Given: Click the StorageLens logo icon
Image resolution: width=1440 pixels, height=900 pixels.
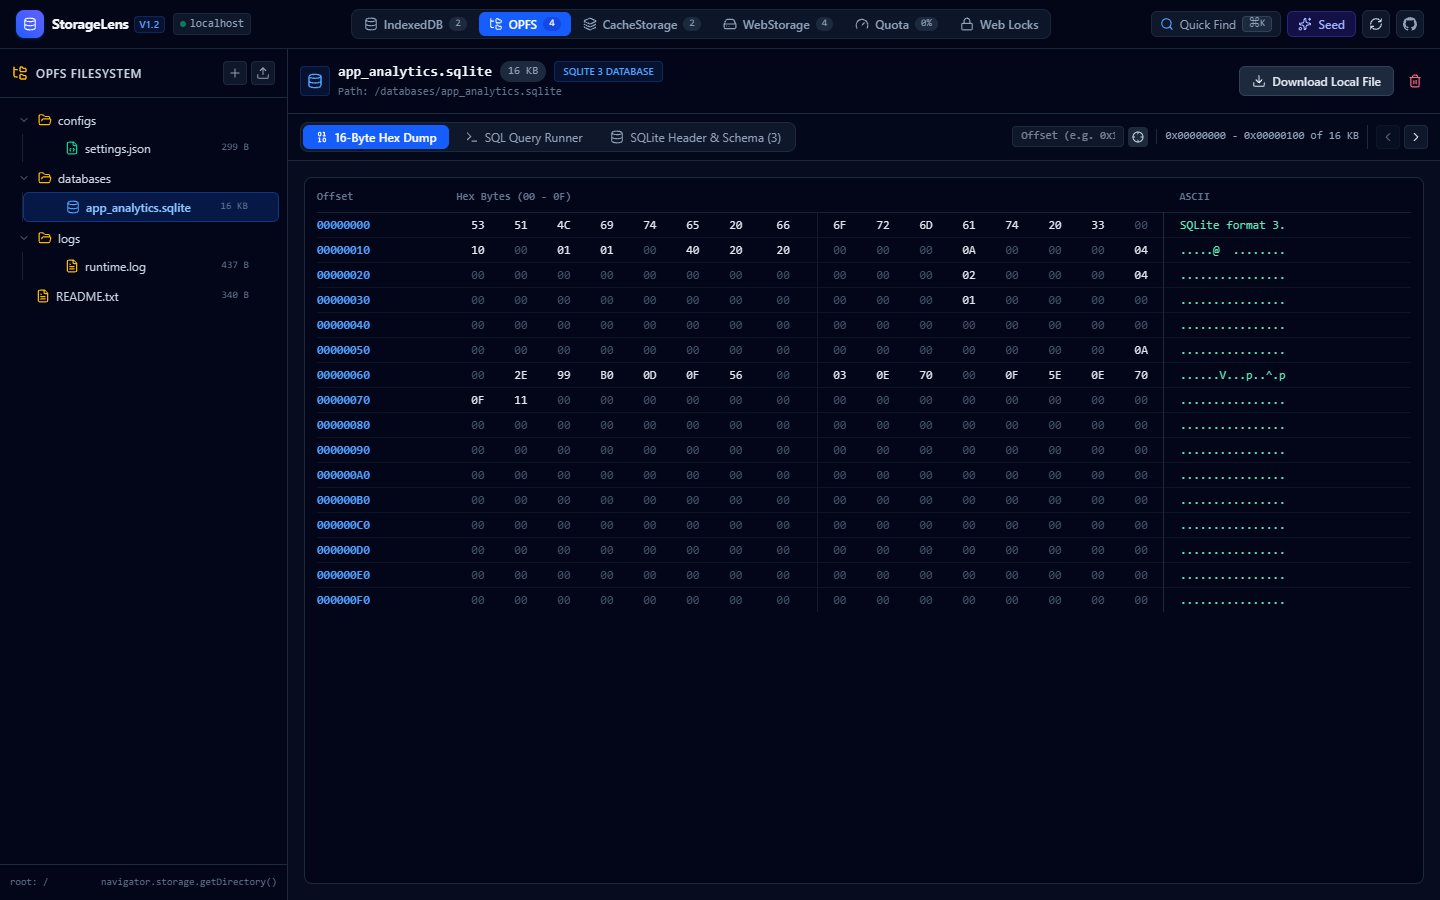Looking at the screenshot, I should point(30,24).
